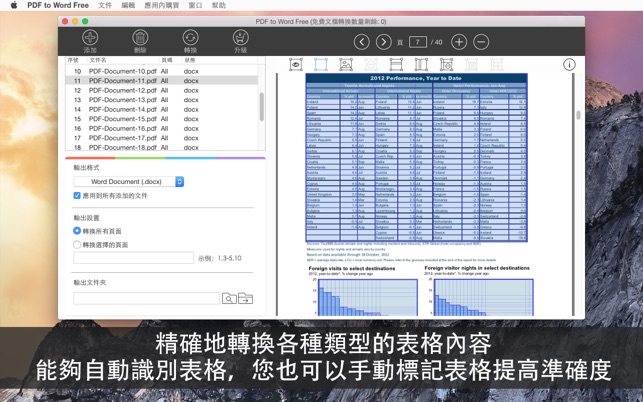Open the 文件 menu
Screen dimensions: 643x402
click(x=105, y=5)
